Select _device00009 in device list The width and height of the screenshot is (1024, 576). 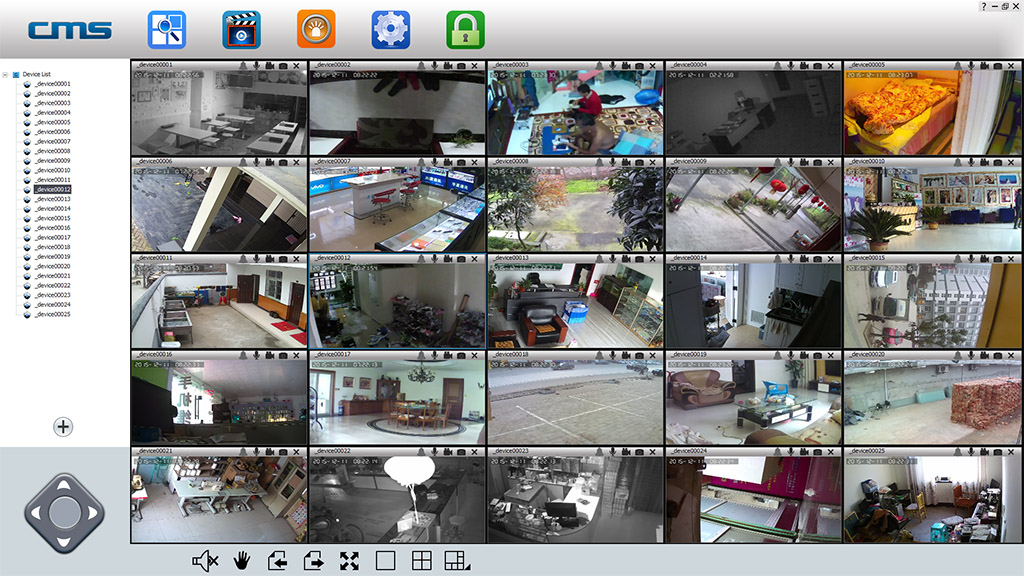[53, 161]
